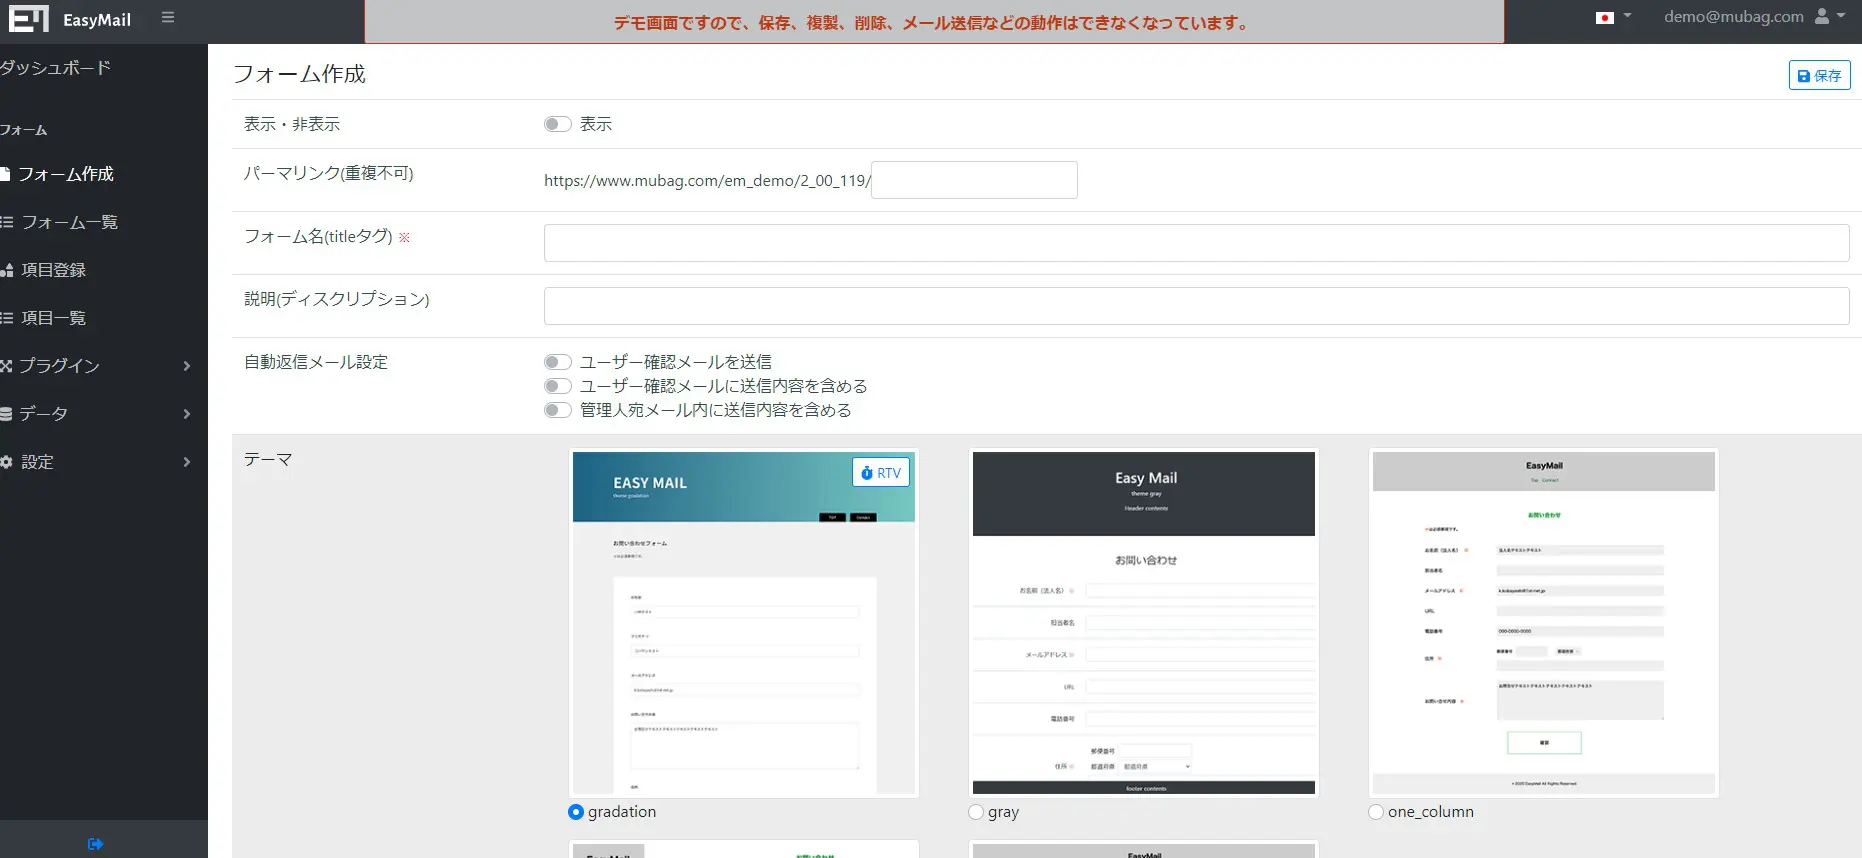
Task: Click the データ database icon
Action: [6, 414]
